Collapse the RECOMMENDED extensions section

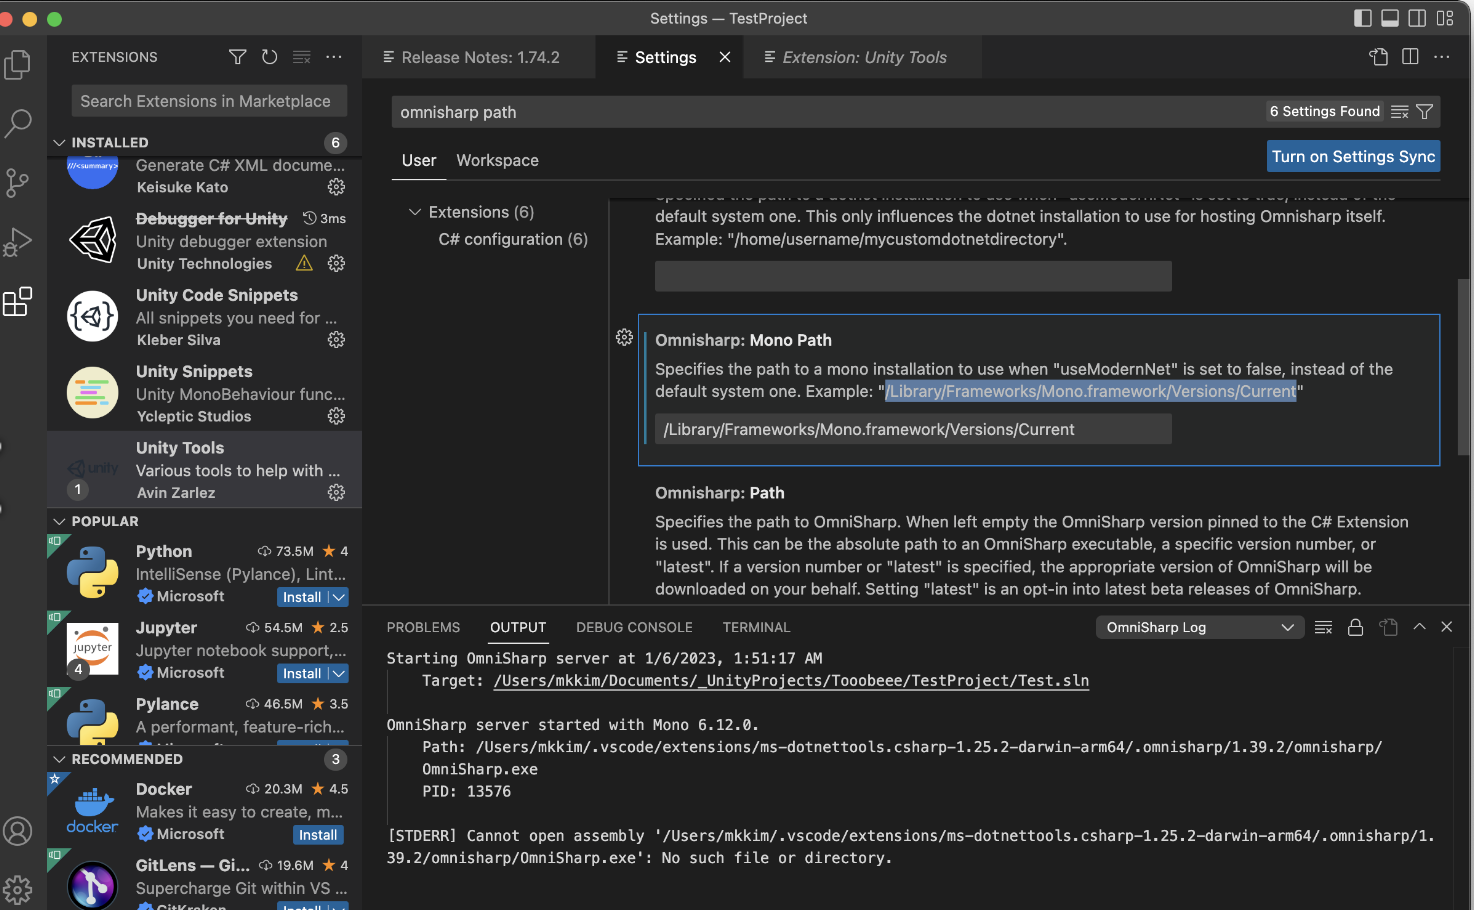(60, 760)
